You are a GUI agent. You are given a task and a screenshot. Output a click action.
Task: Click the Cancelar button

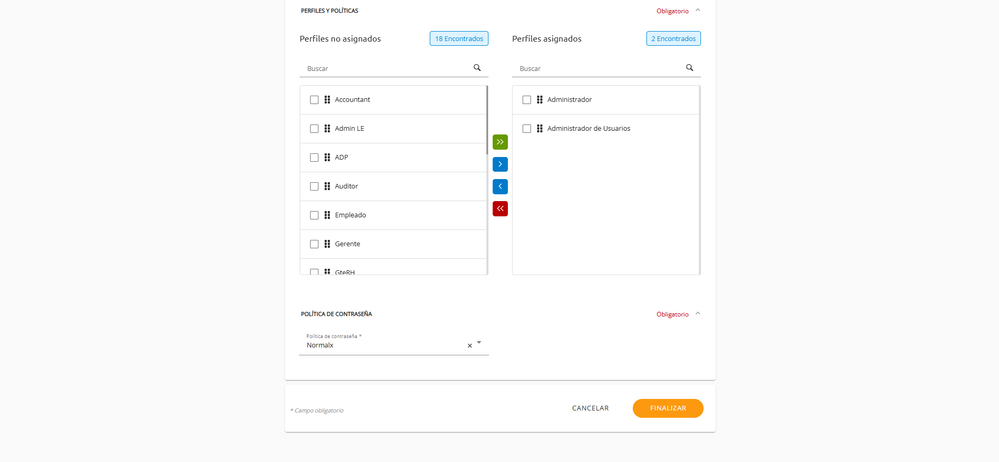coord(590,408)
